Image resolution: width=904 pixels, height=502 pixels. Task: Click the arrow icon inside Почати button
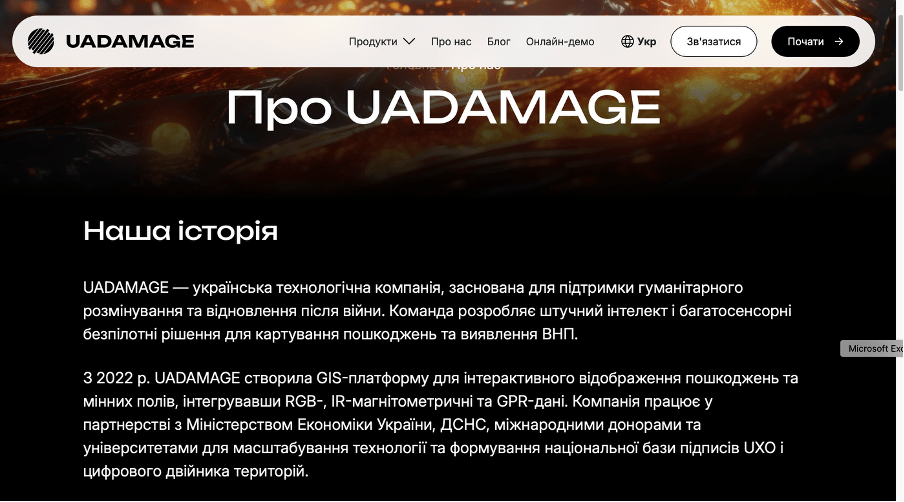point(839,42)
